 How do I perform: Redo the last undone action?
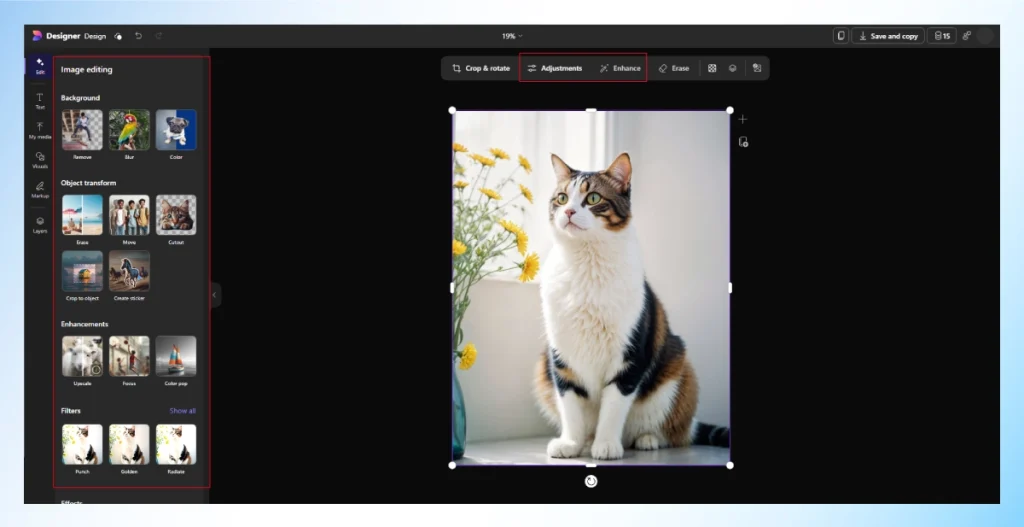pyautogui.click(x=159, y=36)
